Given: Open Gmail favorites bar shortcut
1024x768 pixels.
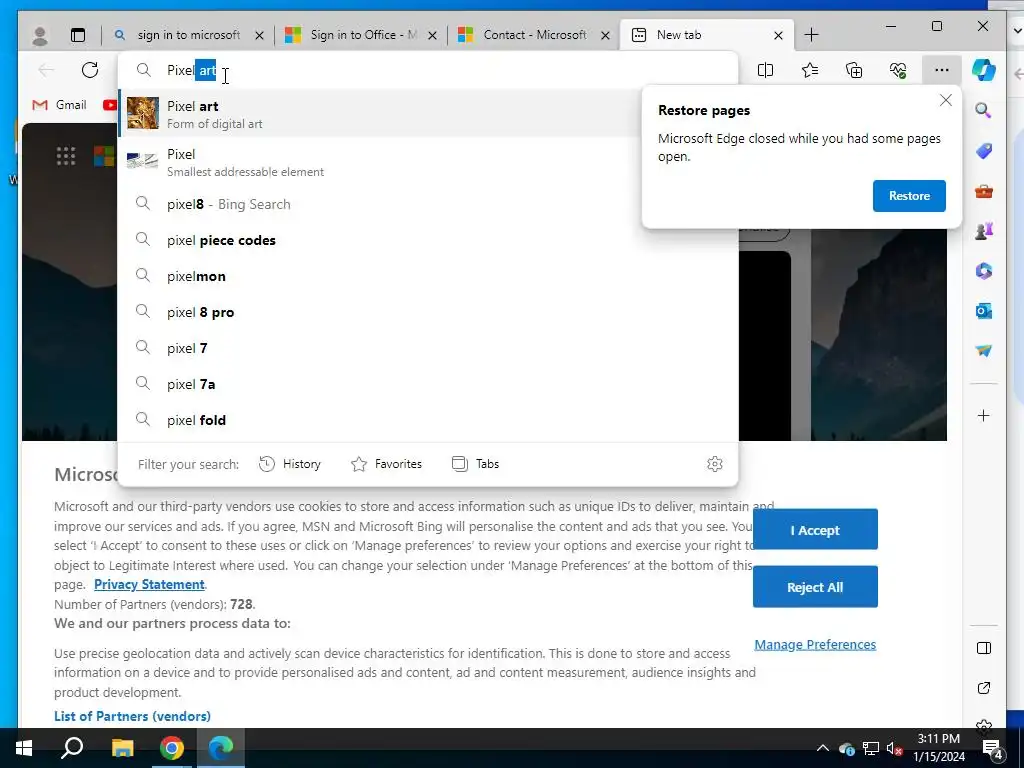Looking at the screenshot, I should tap(59, 104).
